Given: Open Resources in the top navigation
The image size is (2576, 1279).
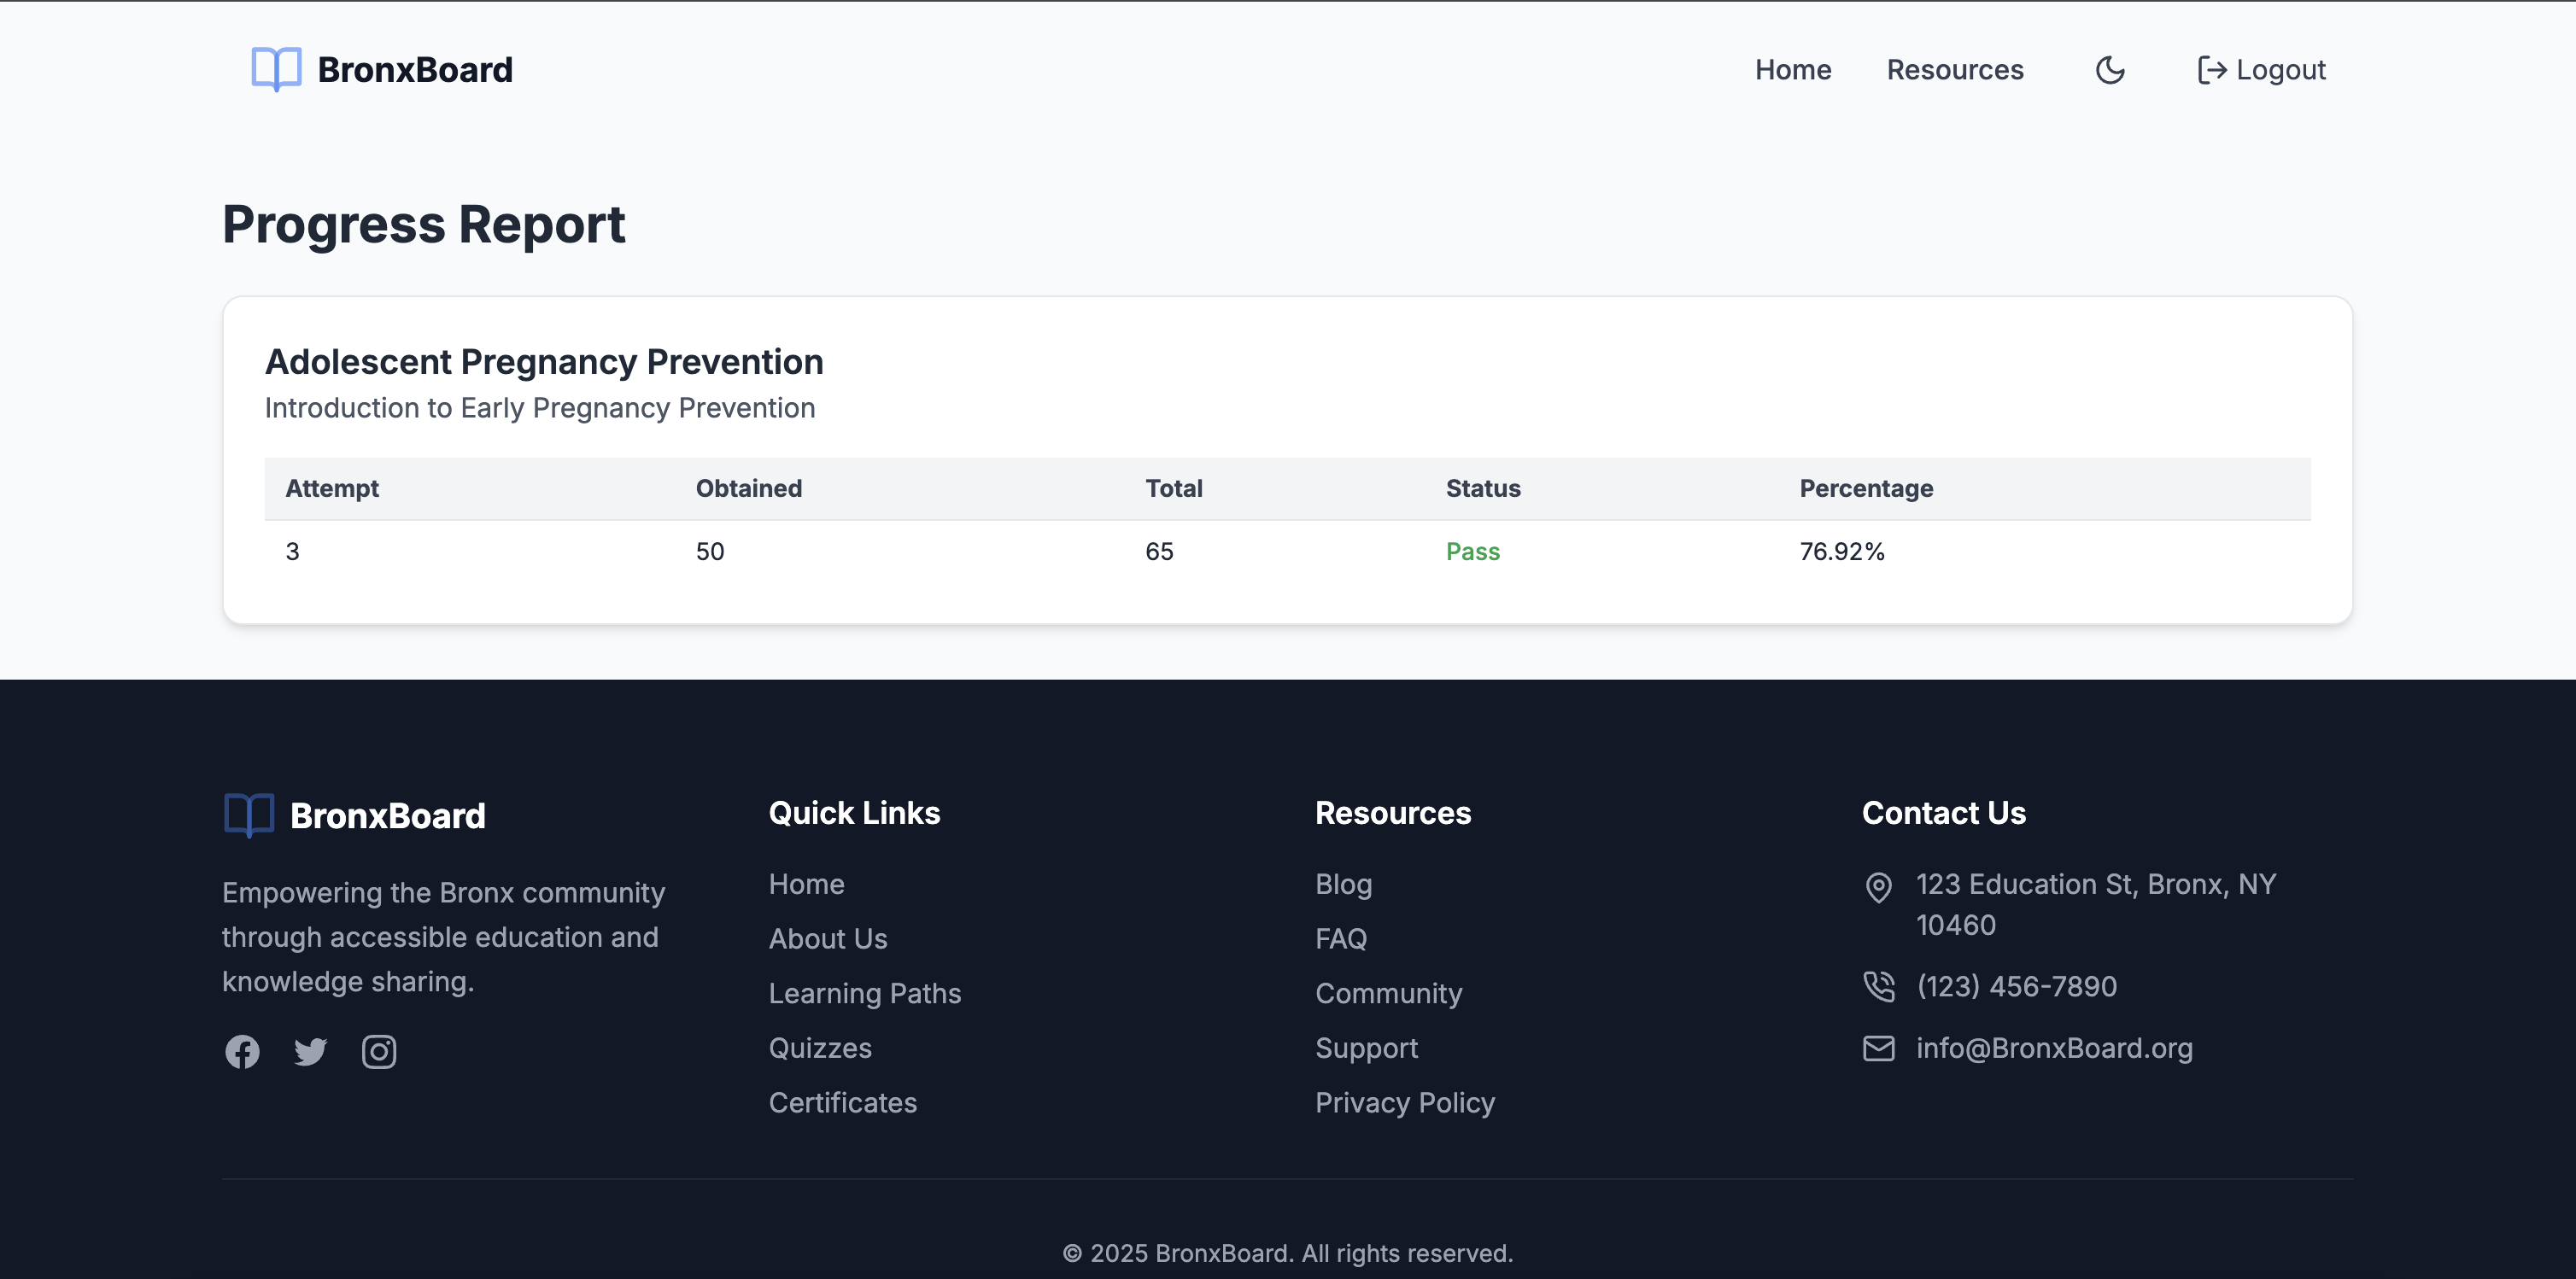Looking at the screenshot, I should coord(1954,70).
